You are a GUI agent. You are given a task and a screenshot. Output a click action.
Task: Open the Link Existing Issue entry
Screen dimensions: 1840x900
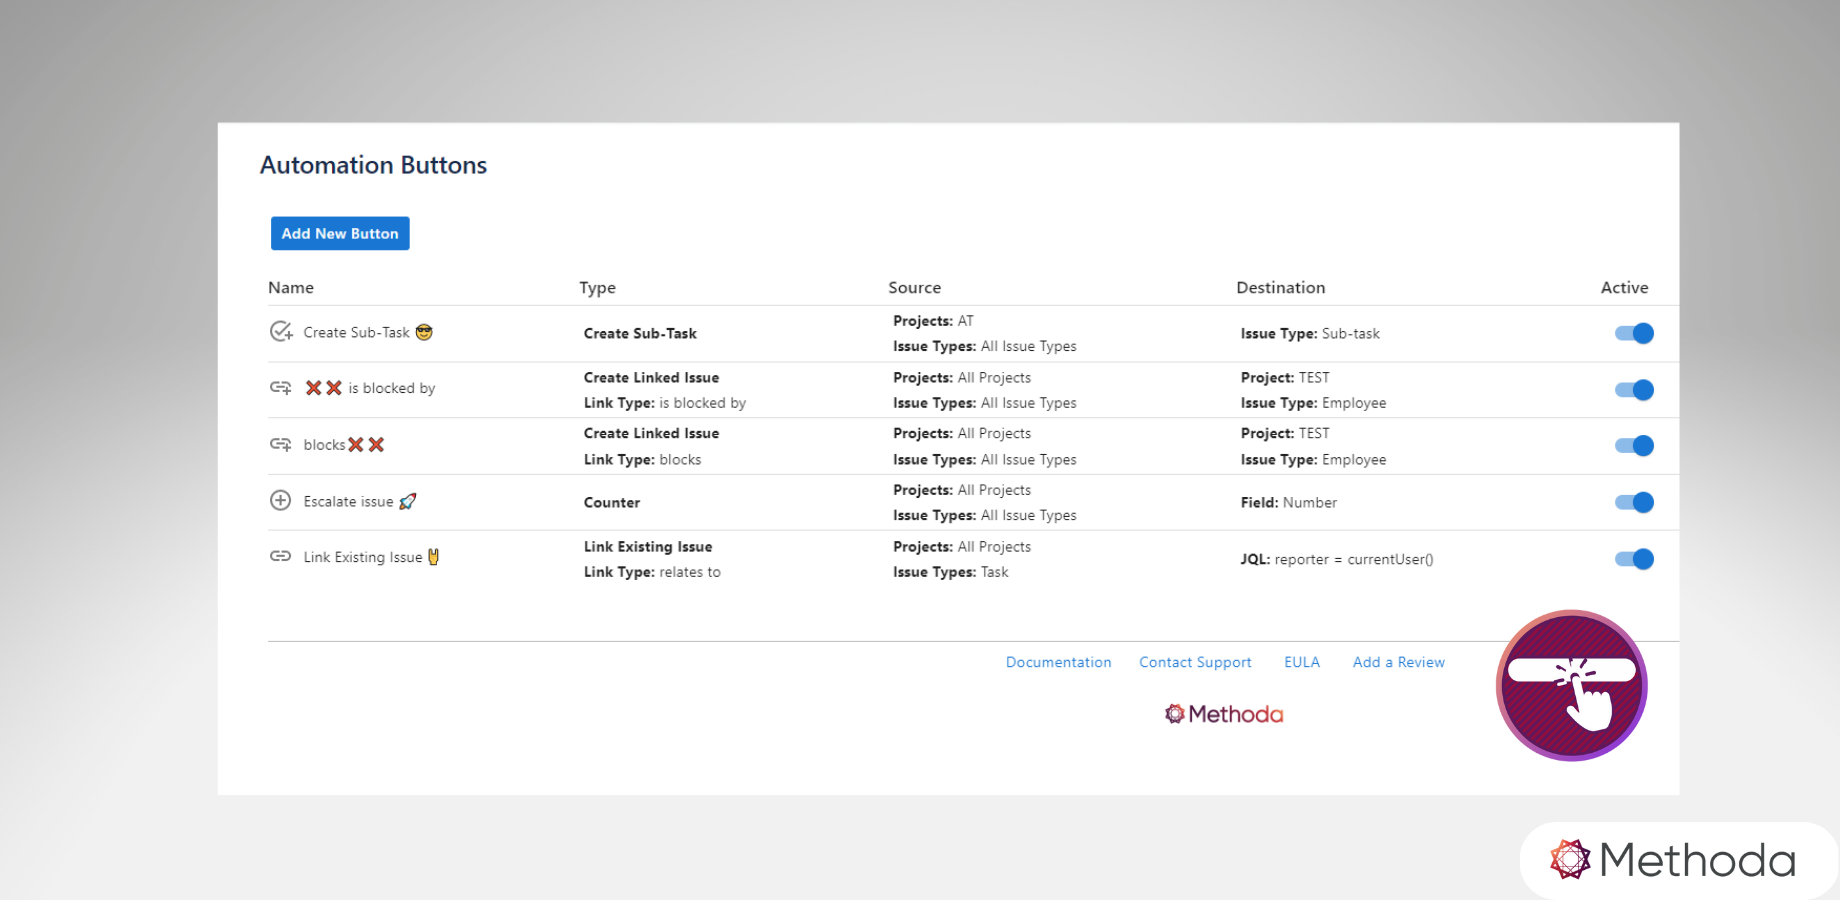[x=362, y=558]
